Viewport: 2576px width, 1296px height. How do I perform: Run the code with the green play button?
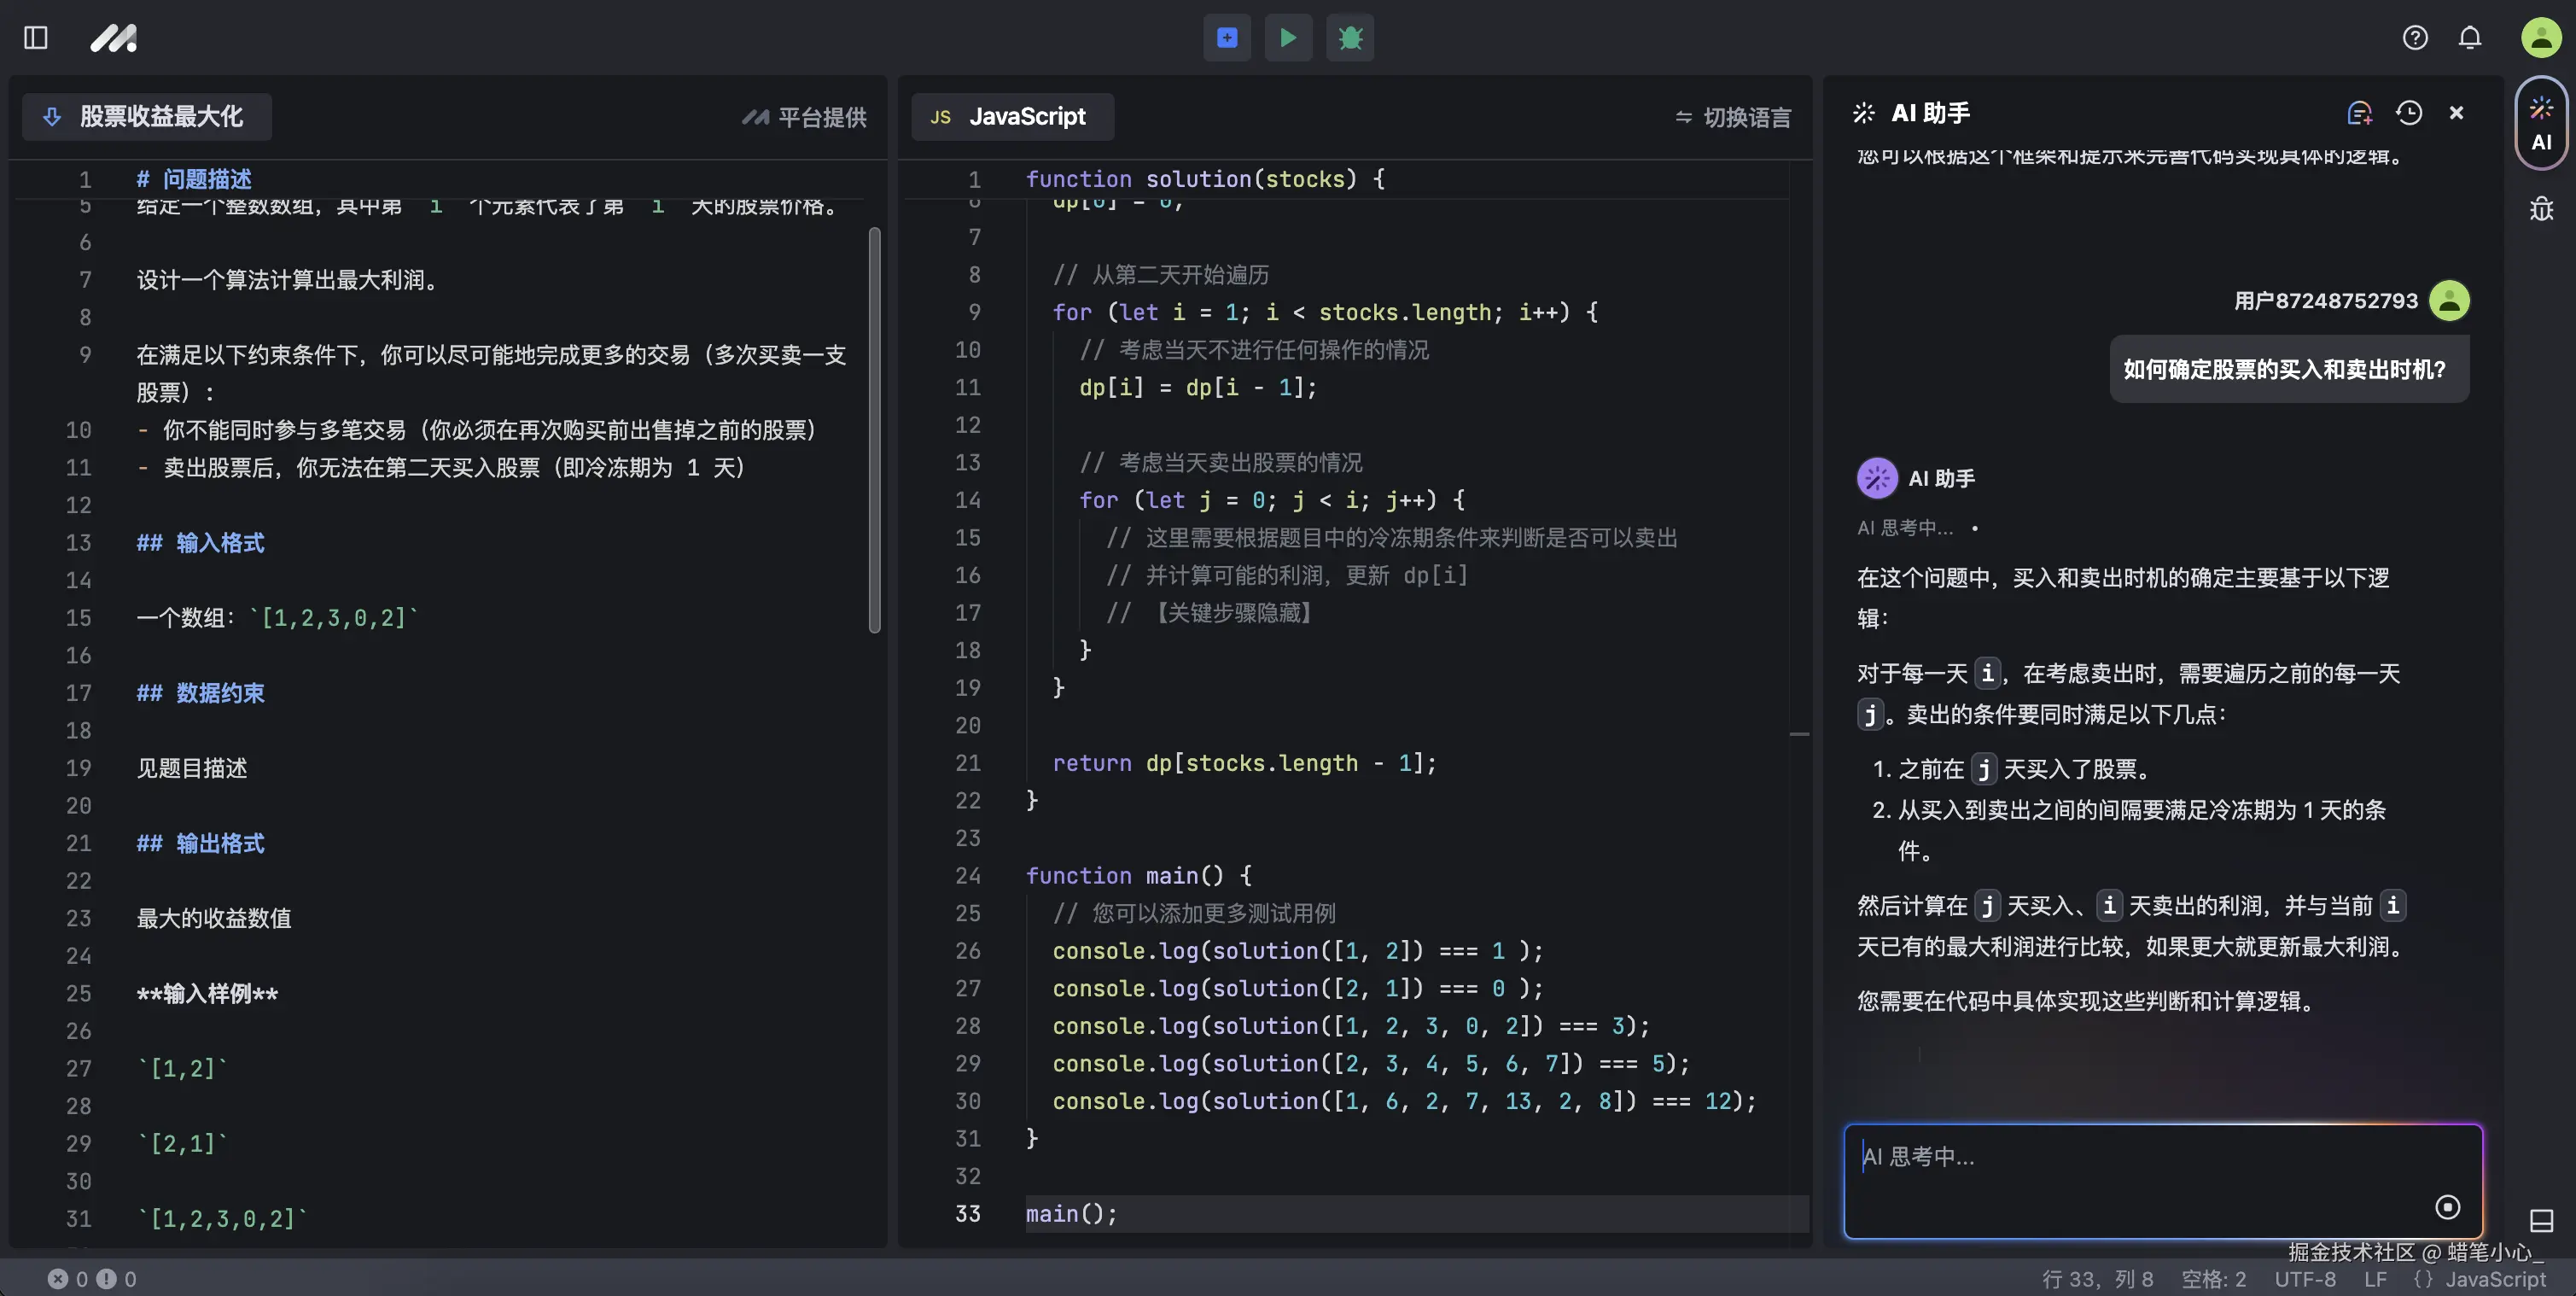point(1288,37)
